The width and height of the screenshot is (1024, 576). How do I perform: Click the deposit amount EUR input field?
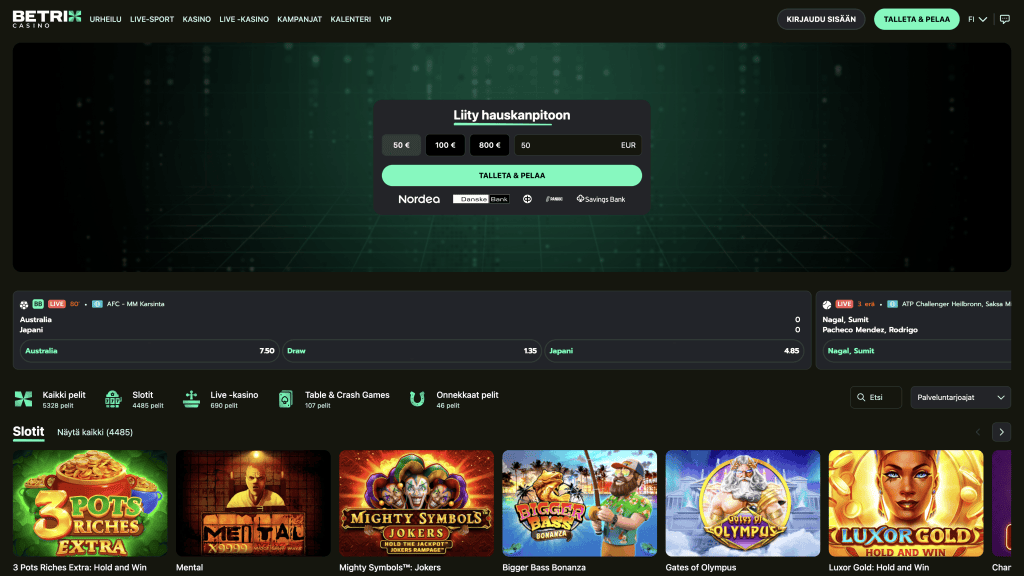(578, 145)
